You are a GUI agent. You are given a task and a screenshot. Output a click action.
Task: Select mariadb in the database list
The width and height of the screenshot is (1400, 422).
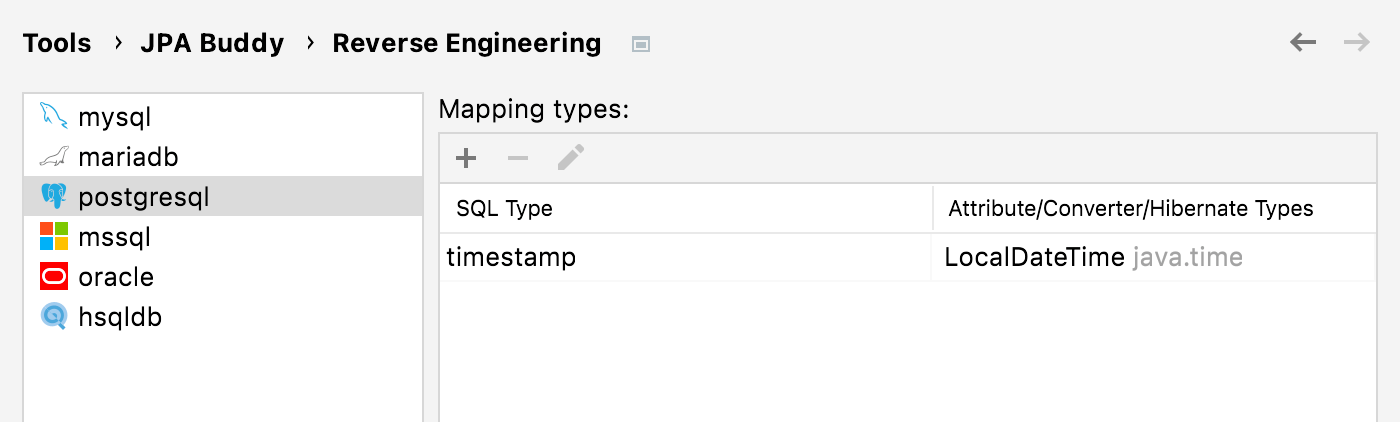click(223, 157)
